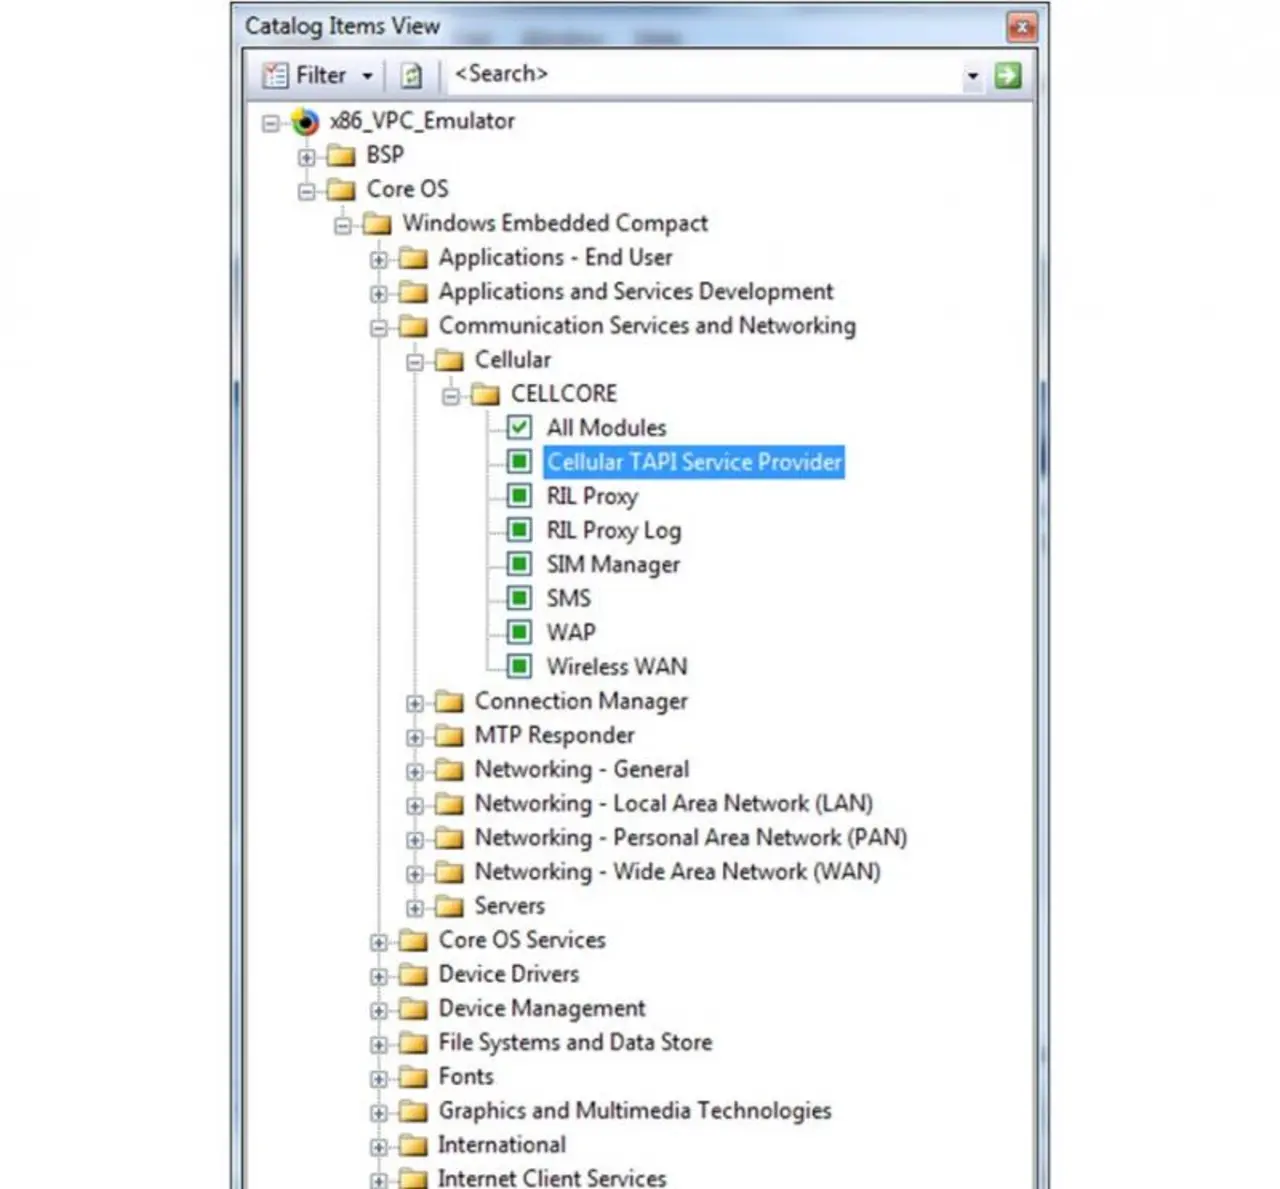Expand the Device Drivers node
The image size is (1280, 1189).
point(379,977)
